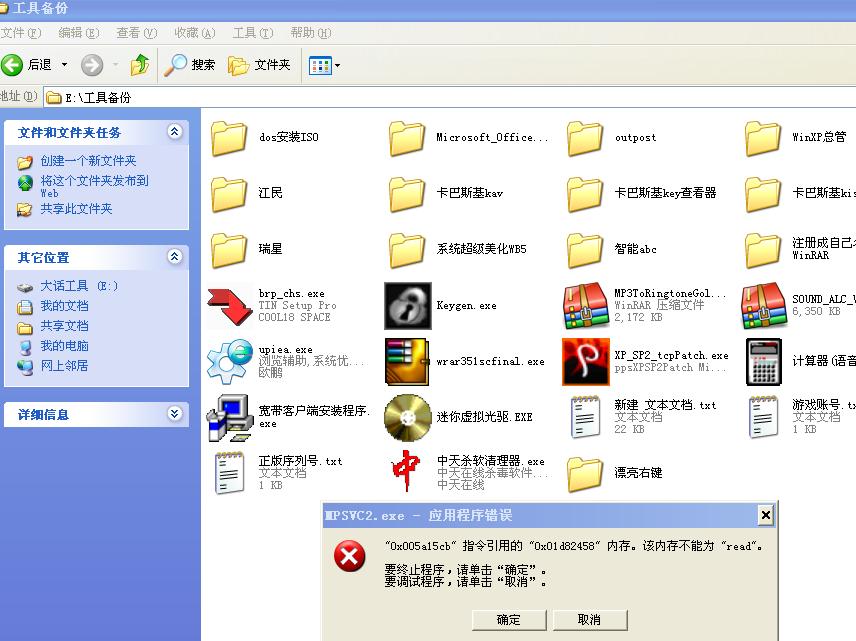Select 迷你虚拟光驱.EXE disc icon
This screenshot has width=856, height=641.
[x=408, y=418]
